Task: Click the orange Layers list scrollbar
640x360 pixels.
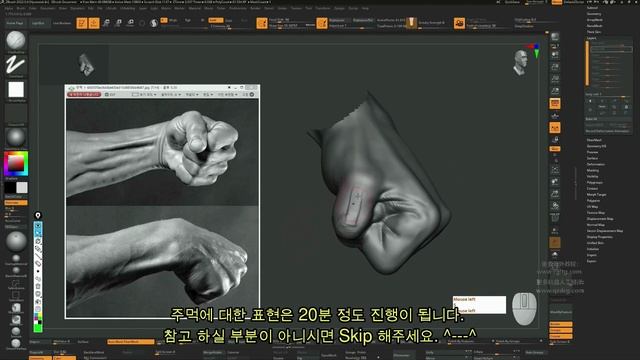Action: point(587,64)
